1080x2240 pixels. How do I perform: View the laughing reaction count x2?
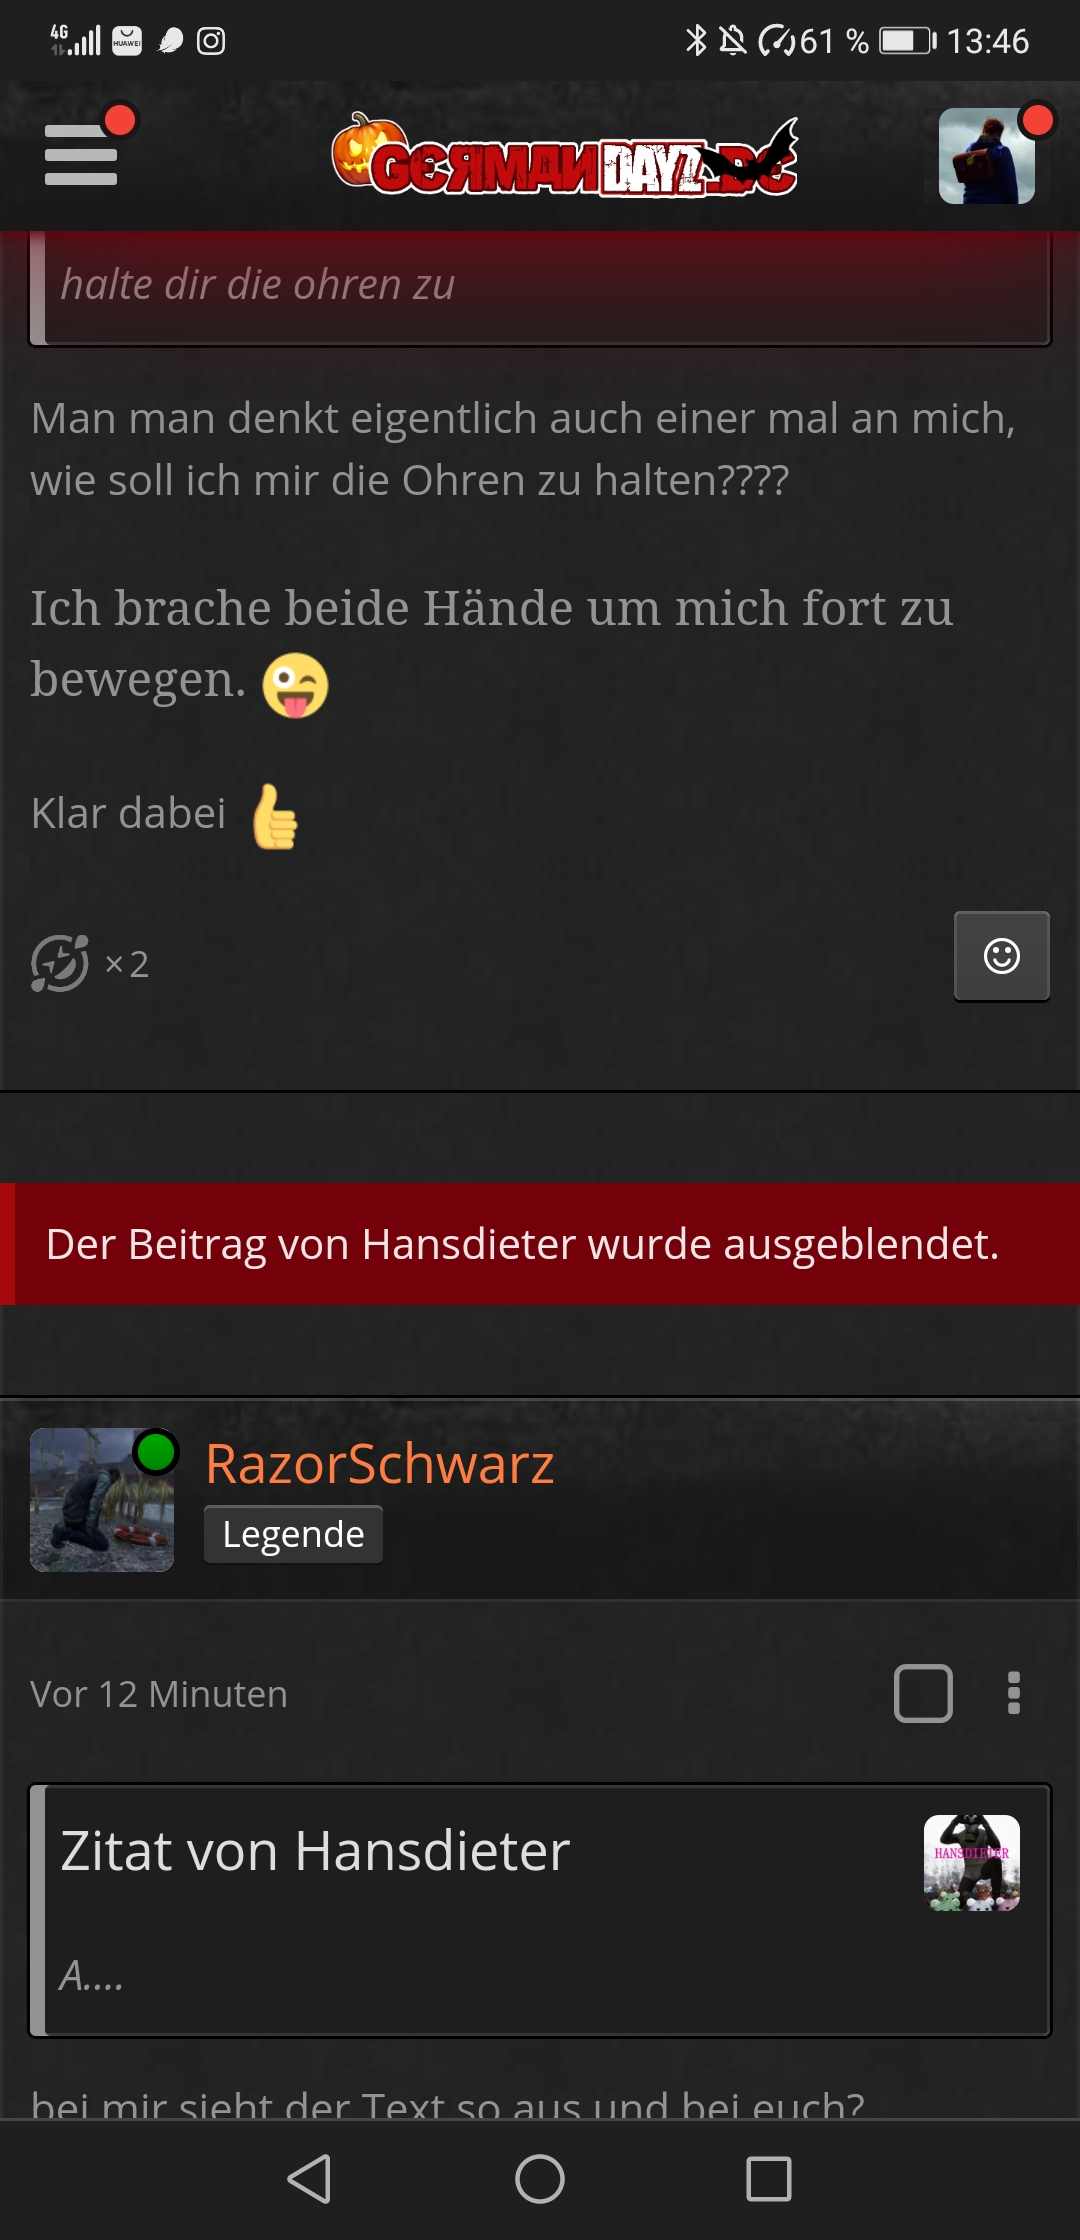[x=90, y=964]
